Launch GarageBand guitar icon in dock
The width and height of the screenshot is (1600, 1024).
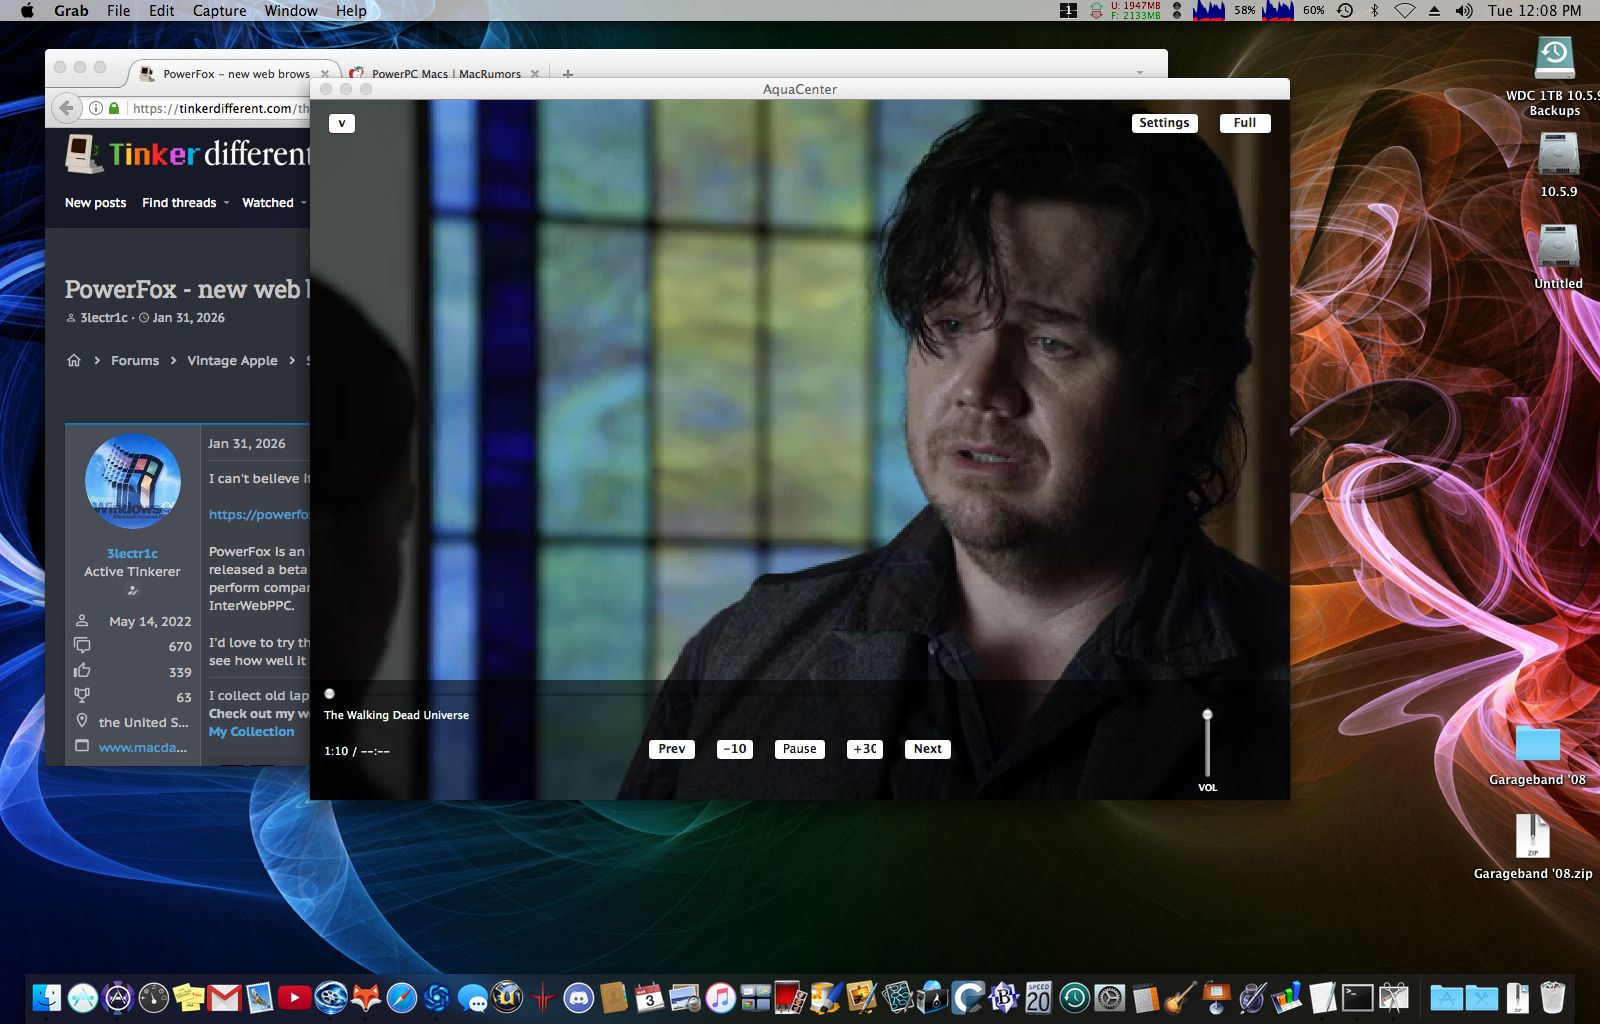1180,997
